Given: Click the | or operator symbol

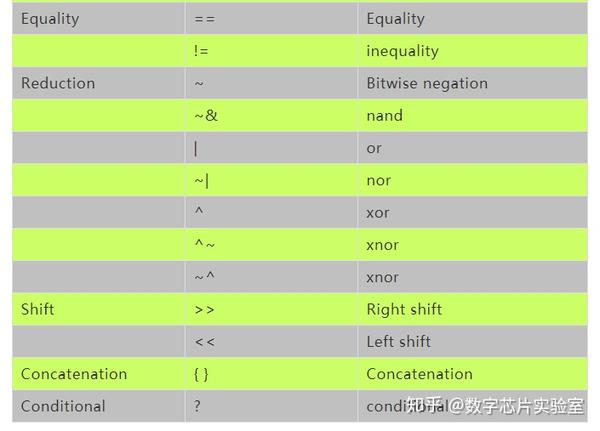Looking at the screenshot, I should (x=196, y=149).
